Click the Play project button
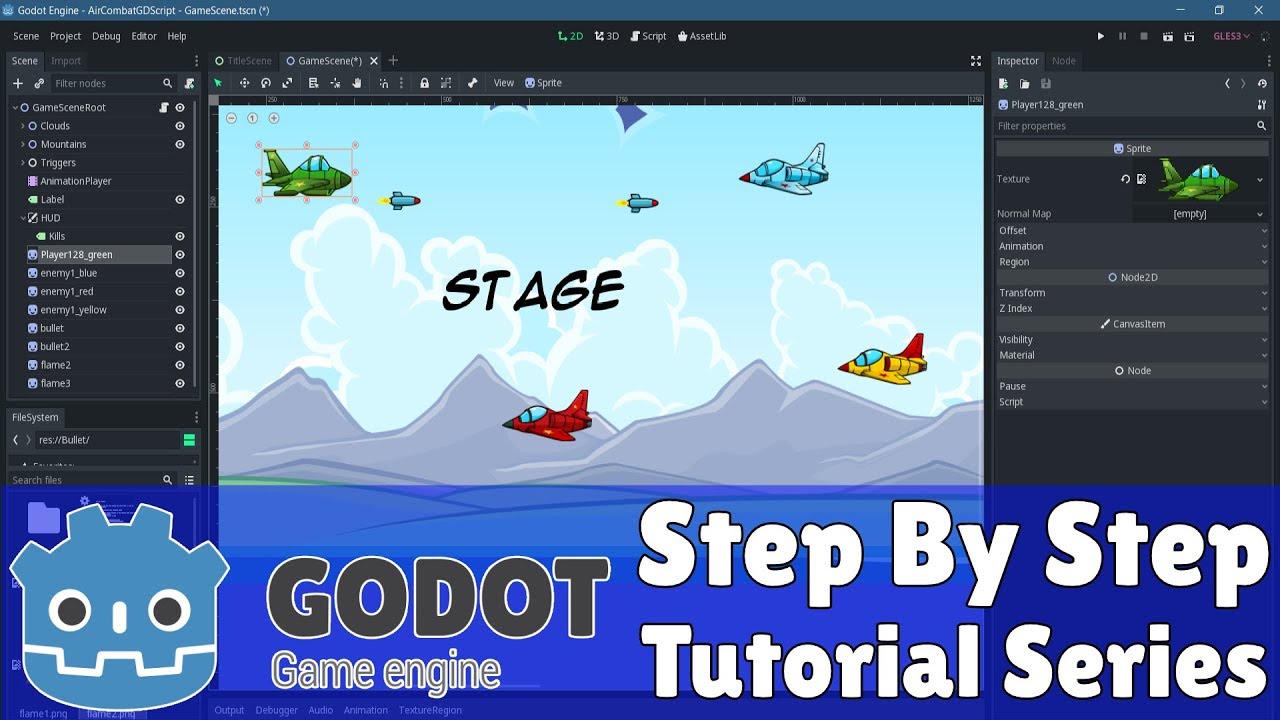This screenshot has width=1280, height=720. click(1101, 36)
